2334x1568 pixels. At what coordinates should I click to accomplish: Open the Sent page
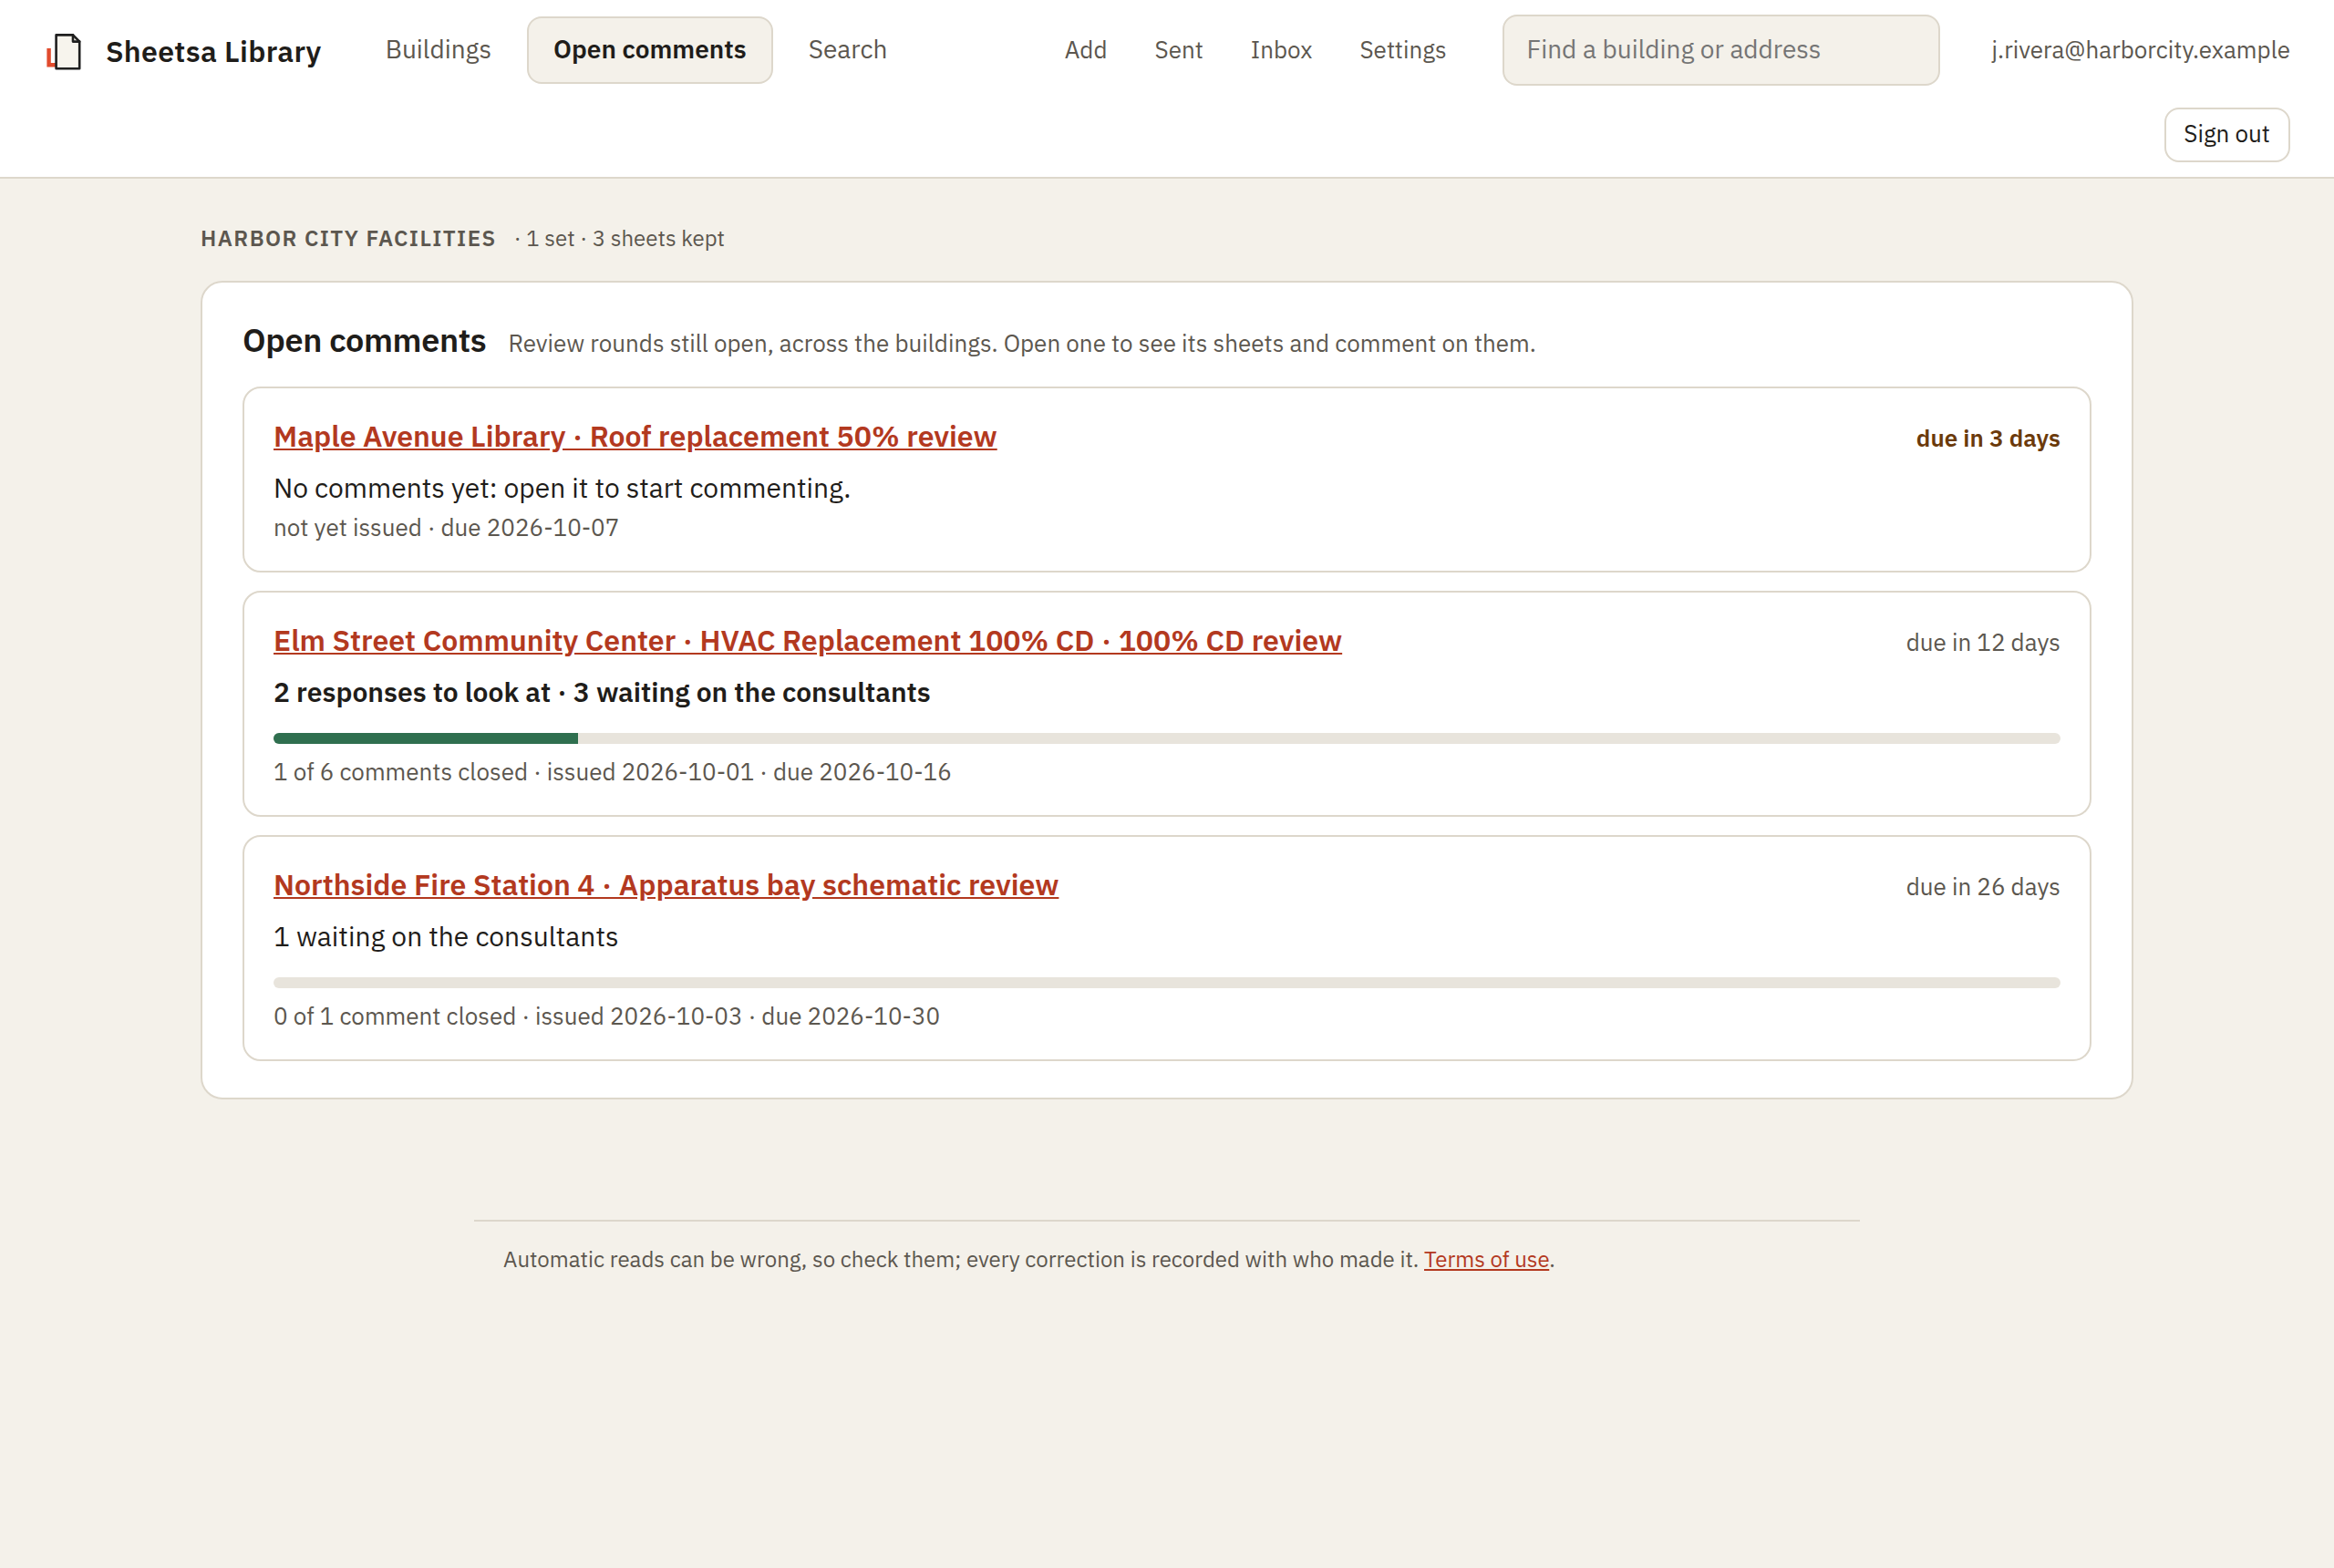tap(1178, 50)
